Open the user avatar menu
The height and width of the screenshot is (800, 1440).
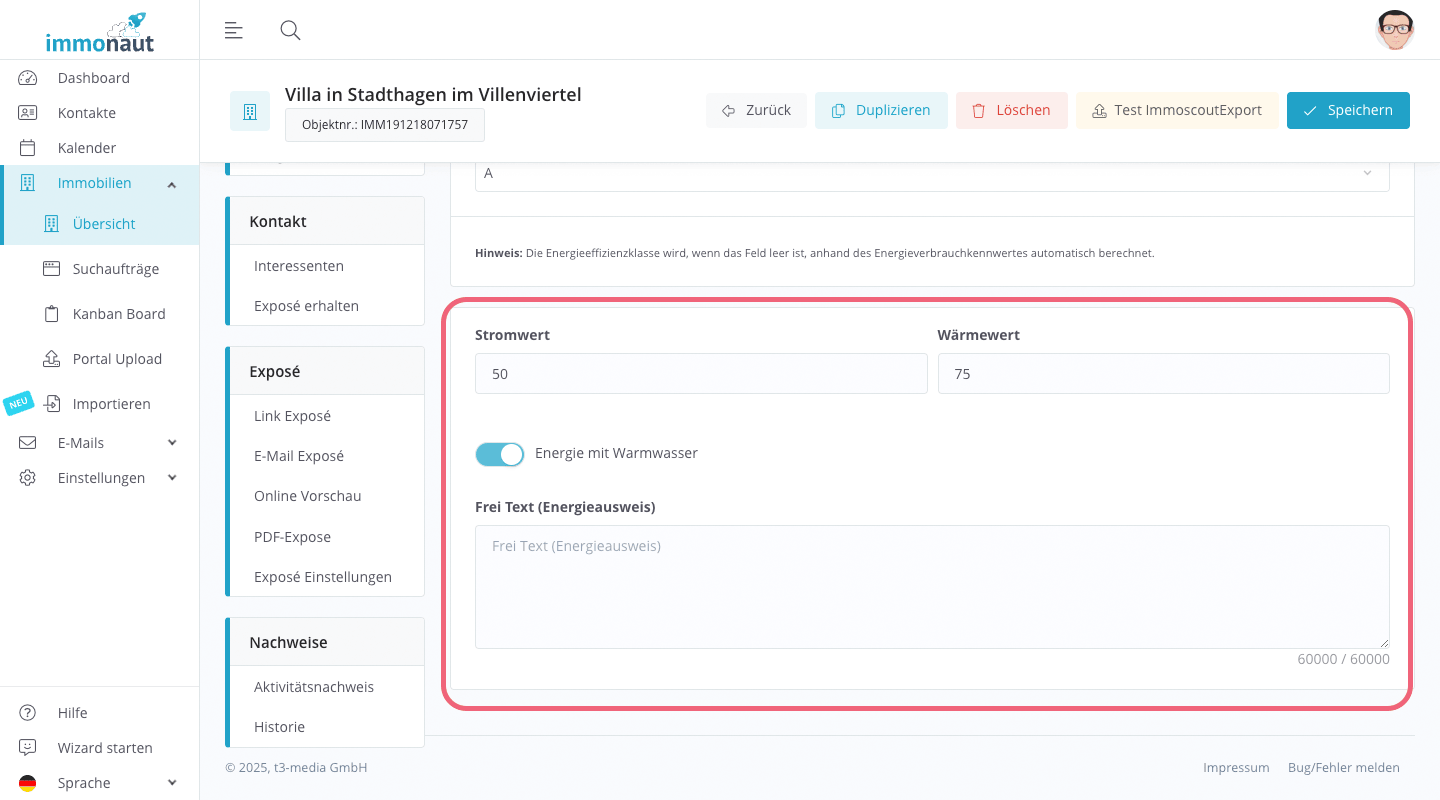pos(1394,30)
